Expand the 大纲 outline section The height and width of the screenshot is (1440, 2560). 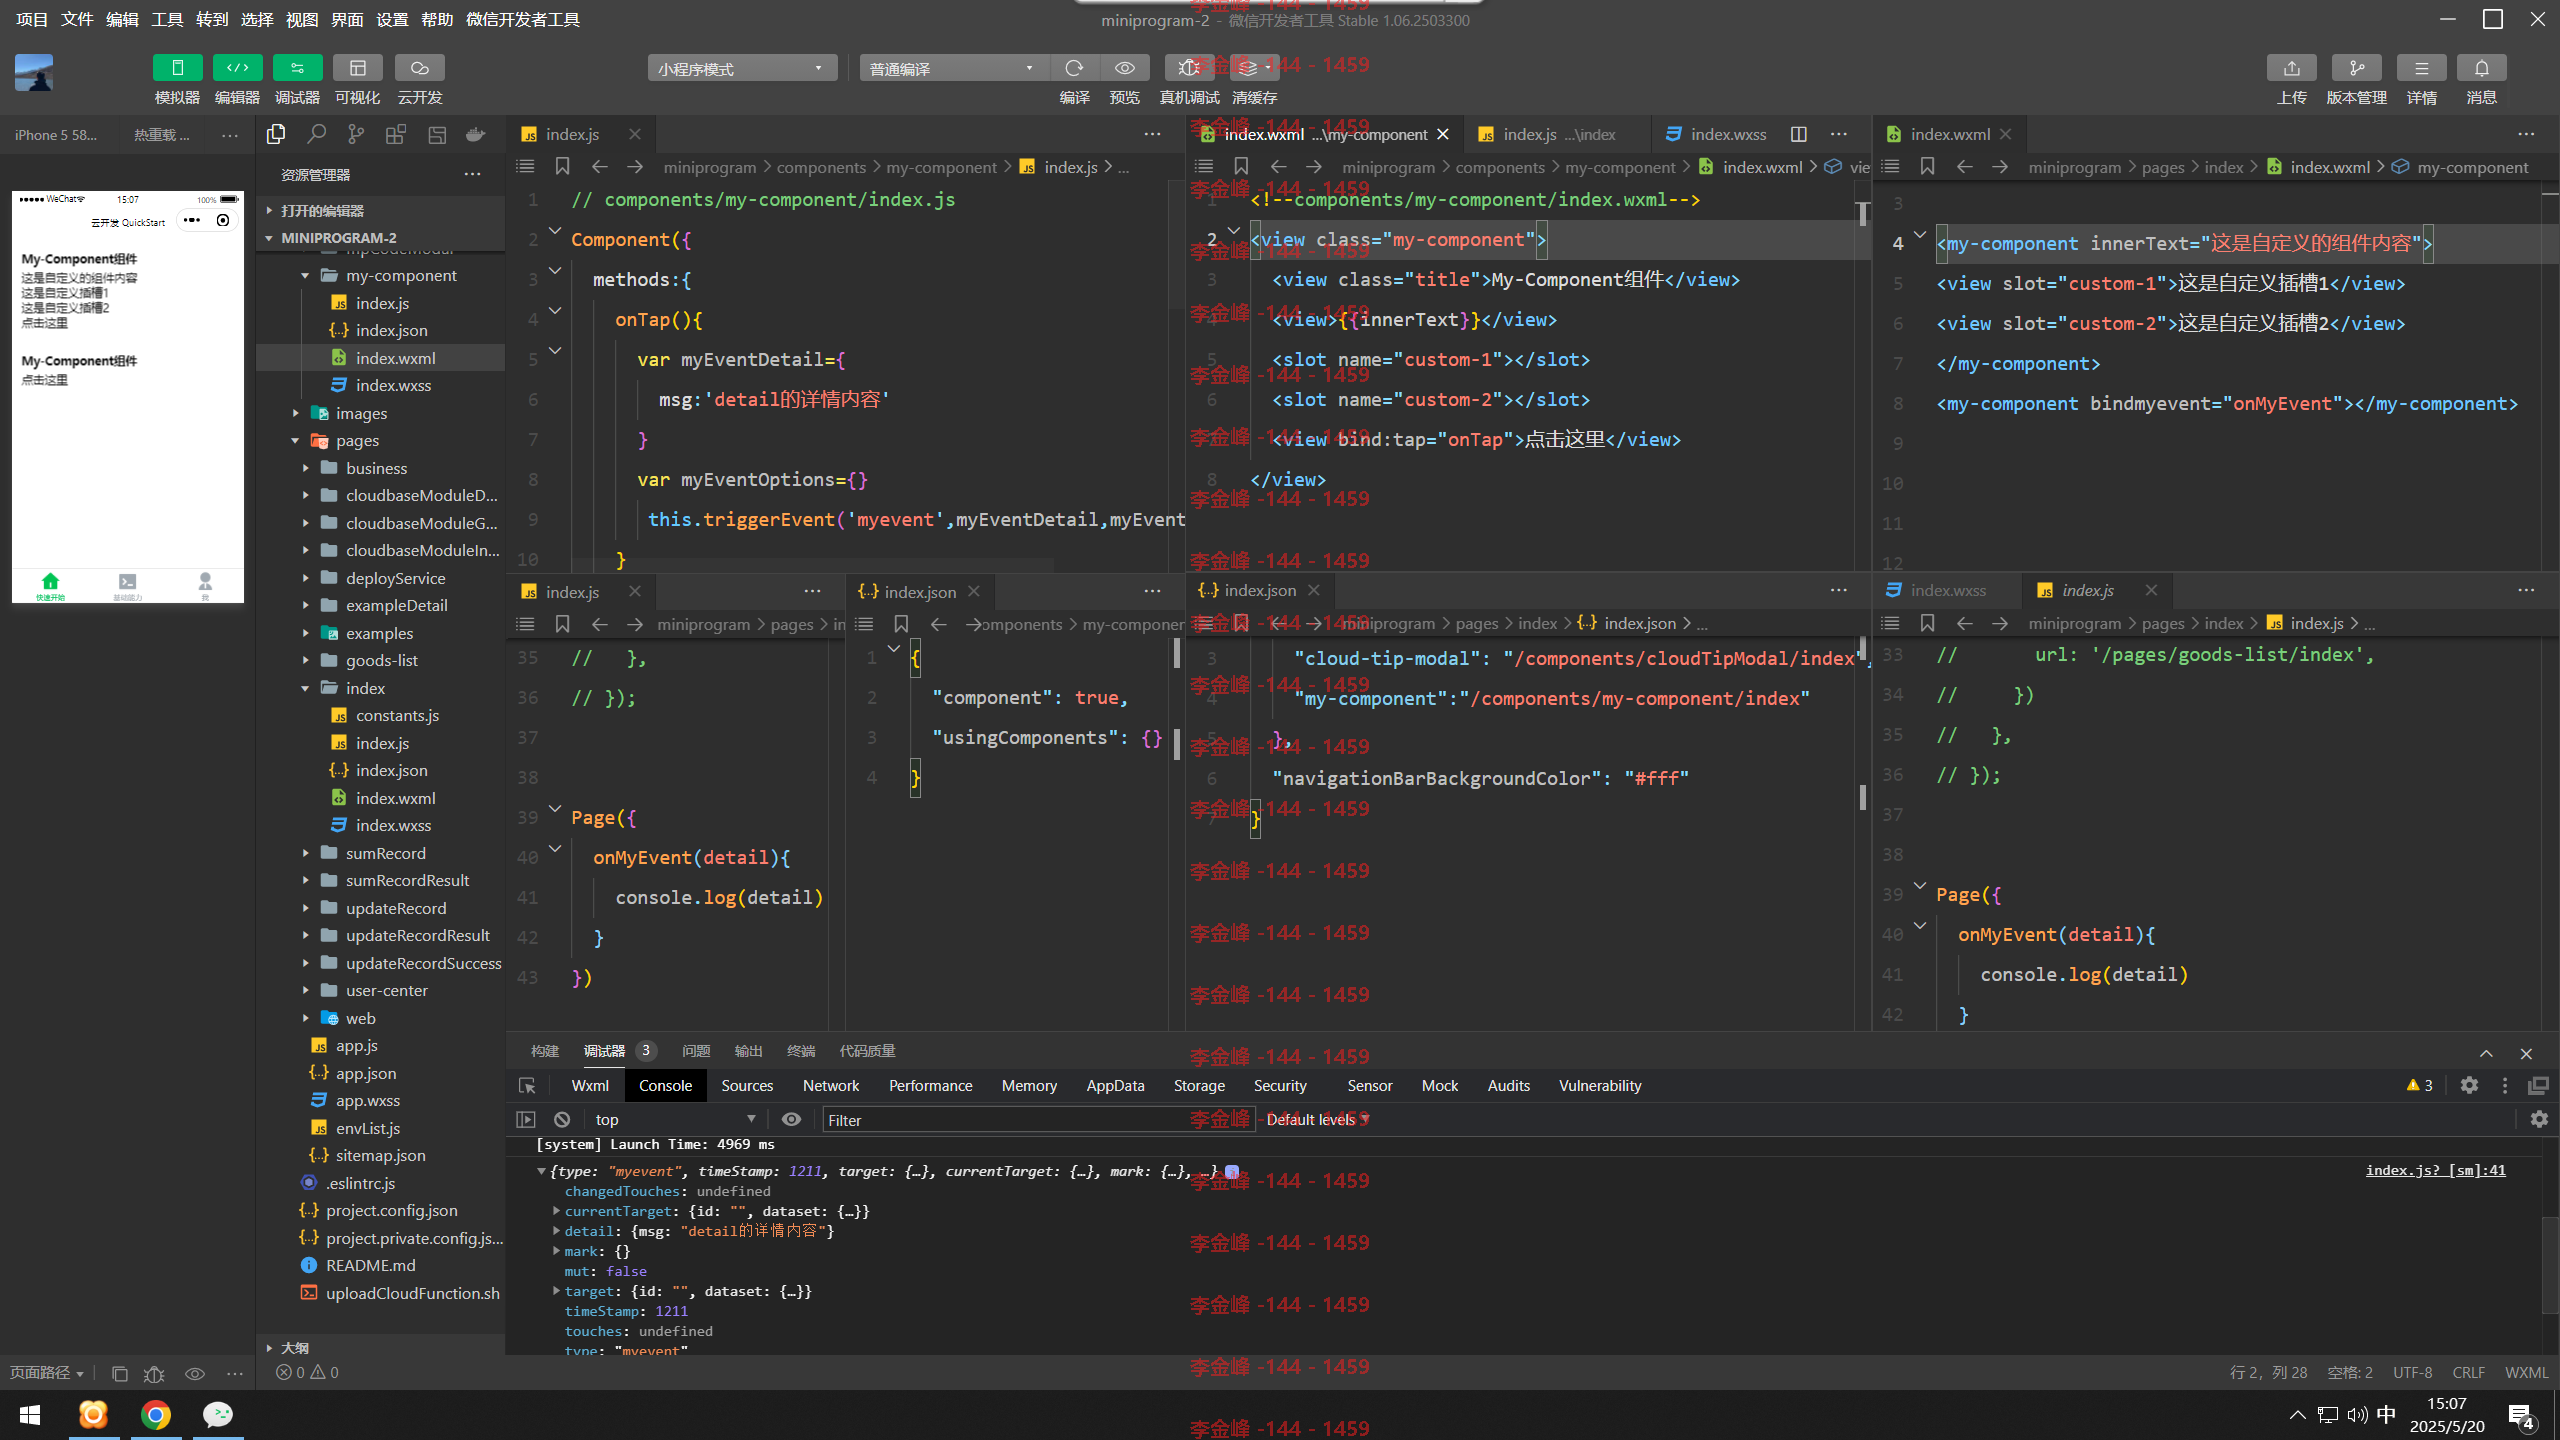(x=270, y=1347)
